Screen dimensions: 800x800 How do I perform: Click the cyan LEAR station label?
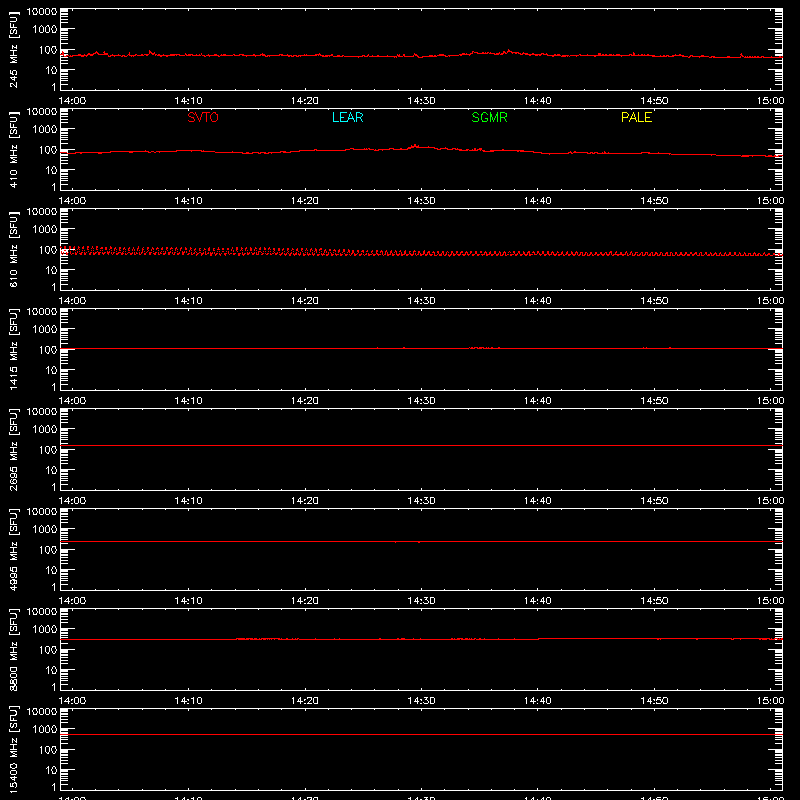(x=347, y=117)
